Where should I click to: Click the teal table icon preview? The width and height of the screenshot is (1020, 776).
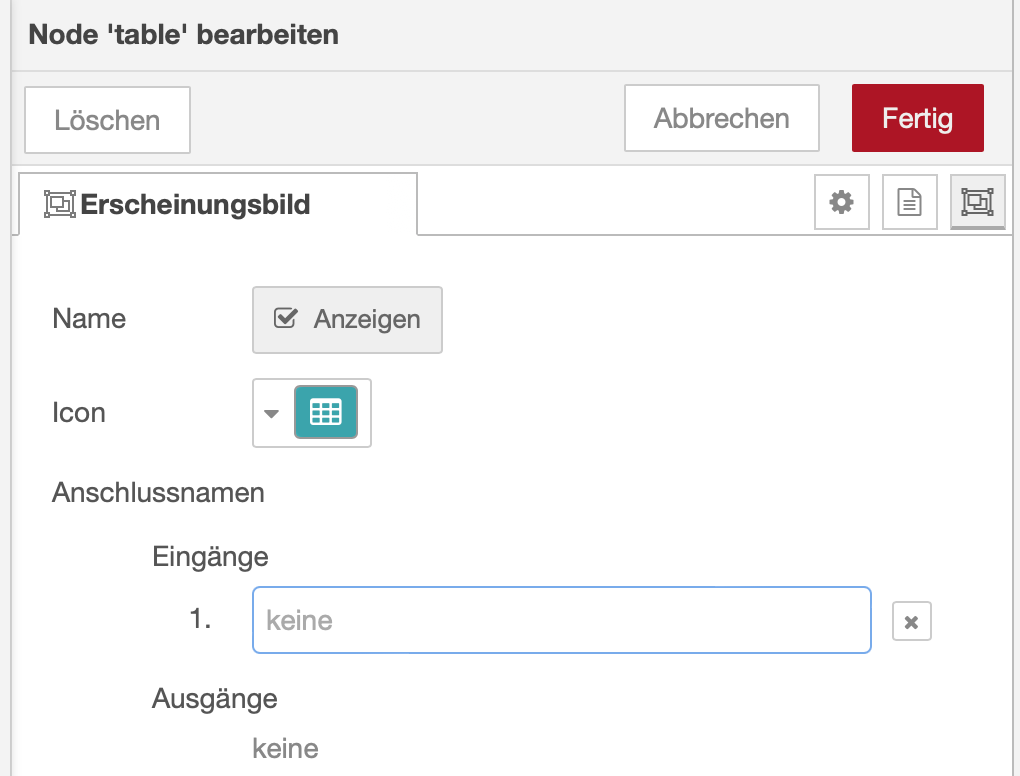coord(325,412)
